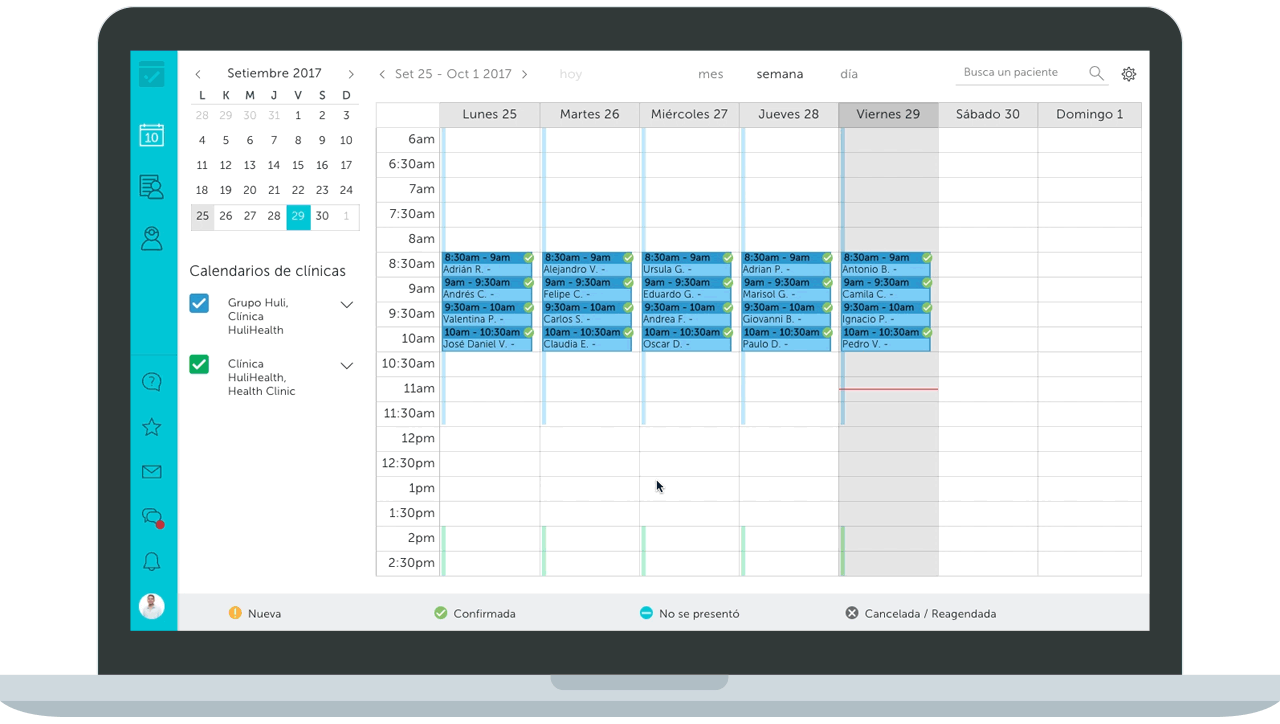The width and height of the screenshot is (1280, 724).
Task: Go to previous month in mini calendar
Action: 198,74
